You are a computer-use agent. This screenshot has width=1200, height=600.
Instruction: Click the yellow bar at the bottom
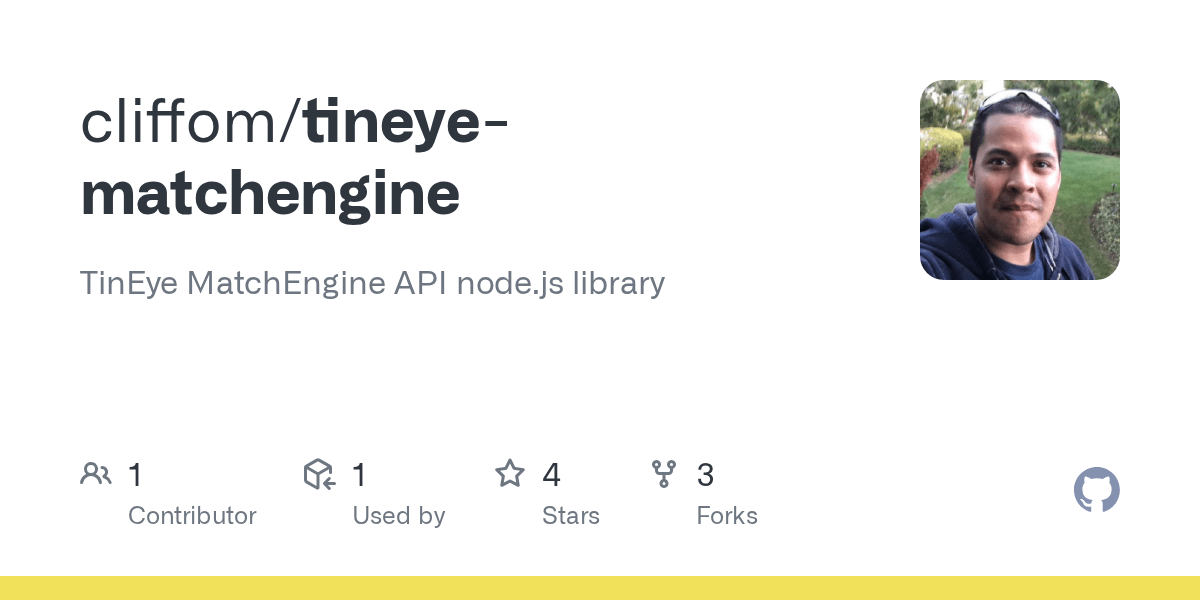[600, 590]
